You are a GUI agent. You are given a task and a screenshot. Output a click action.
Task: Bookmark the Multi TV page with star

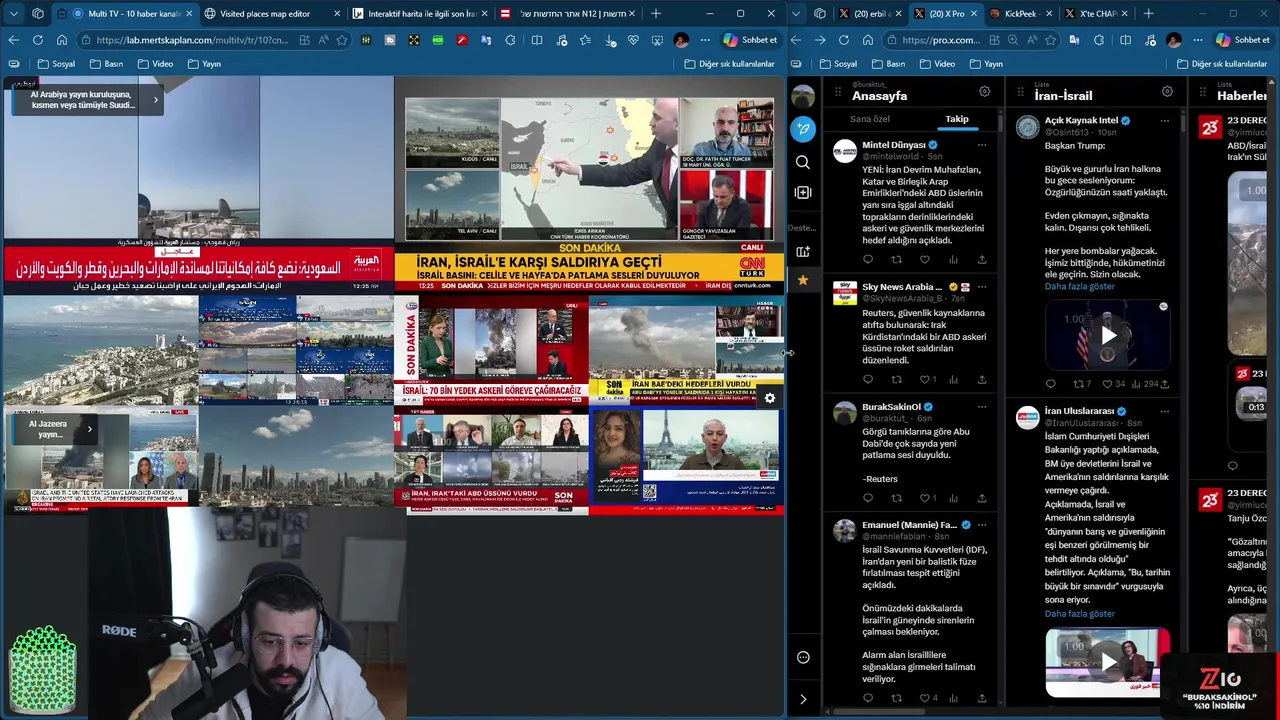342,40
